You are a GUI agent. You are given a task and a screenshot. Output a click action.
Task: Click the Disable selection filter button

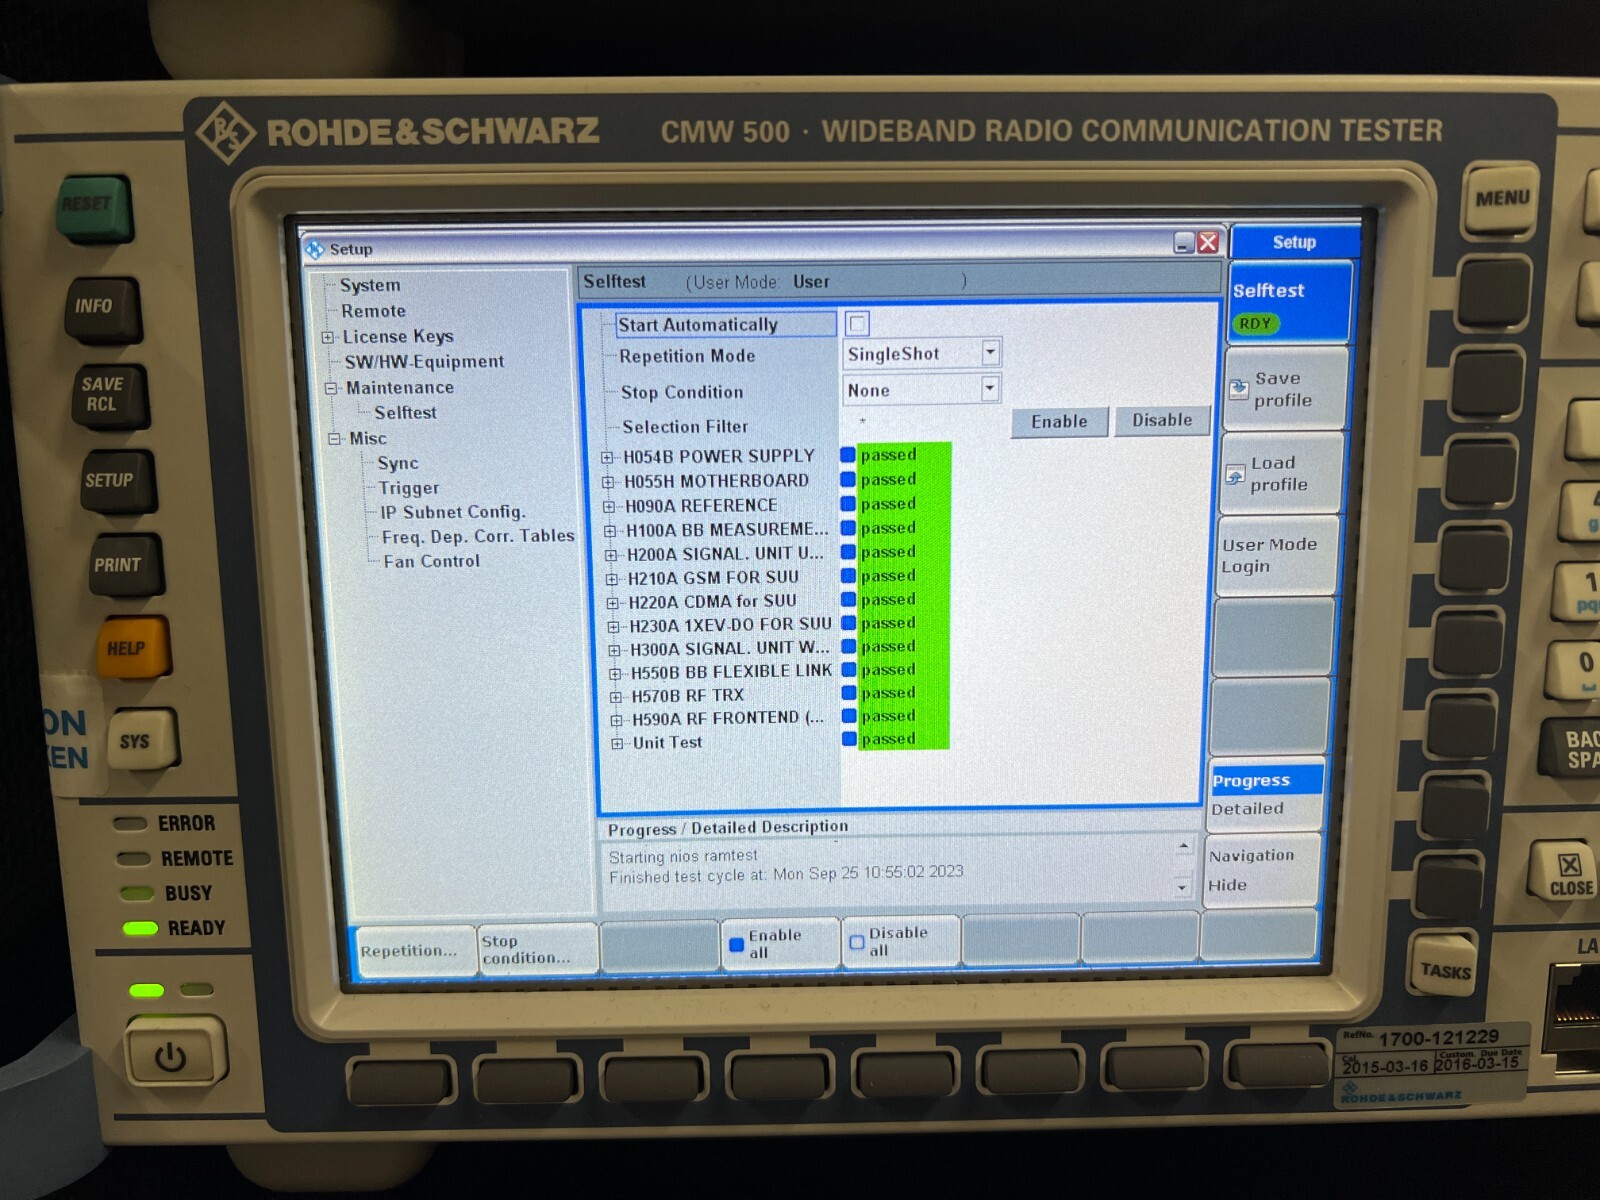click(1162, 420)
